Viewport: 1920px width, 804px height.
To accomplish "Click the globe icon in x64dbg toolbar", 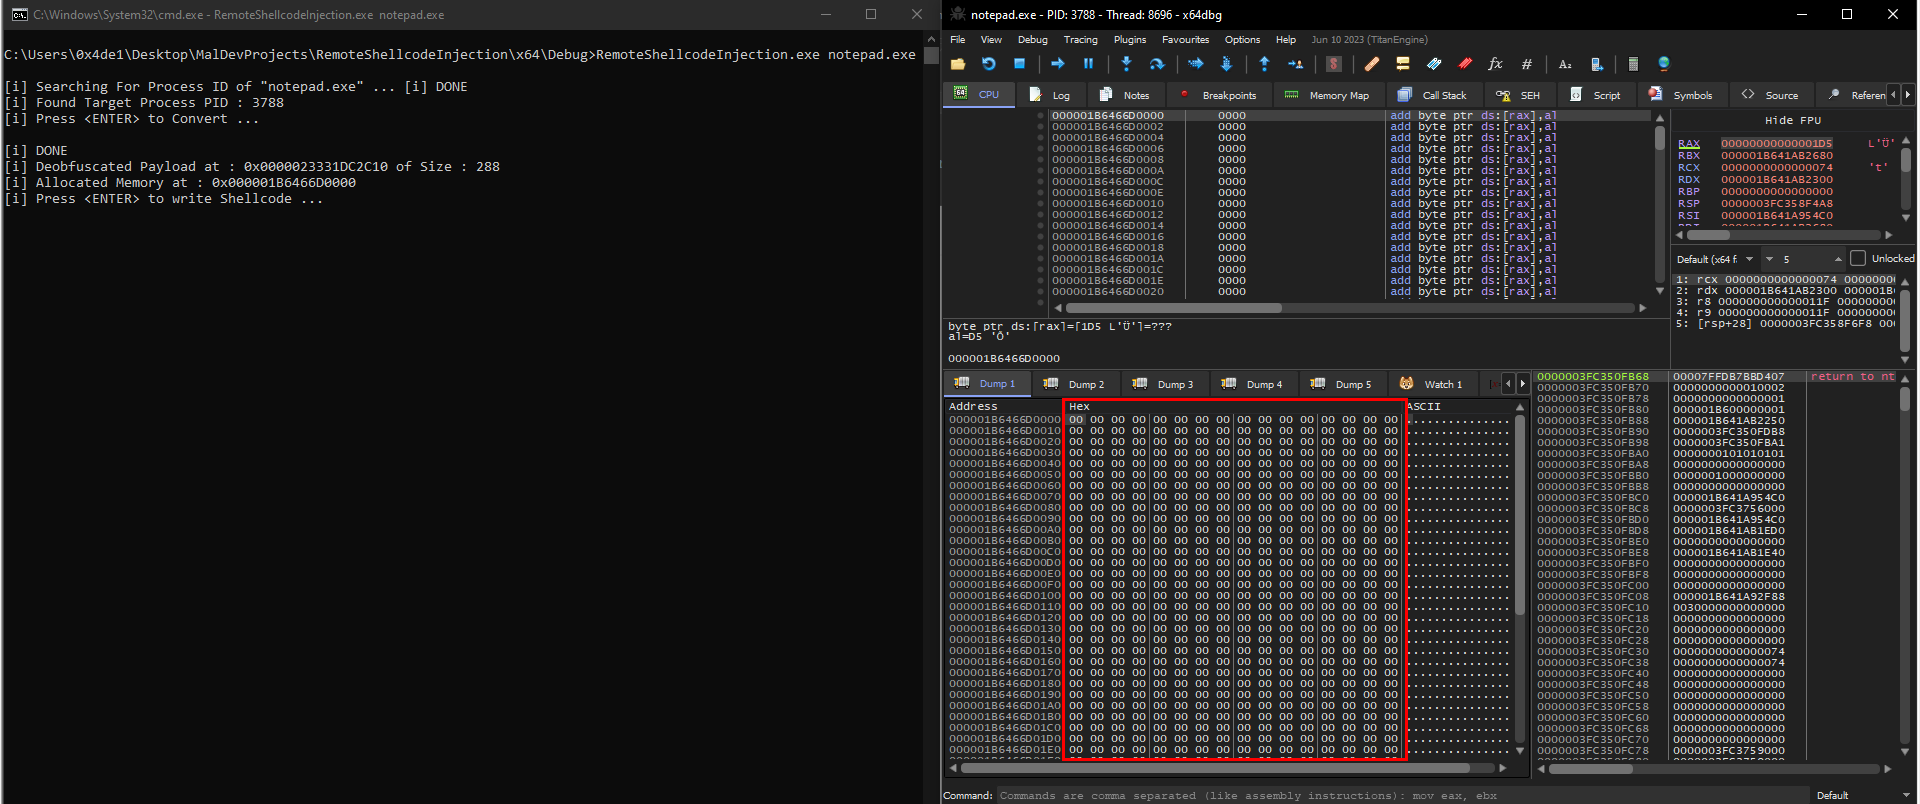I will point(1664,64).
